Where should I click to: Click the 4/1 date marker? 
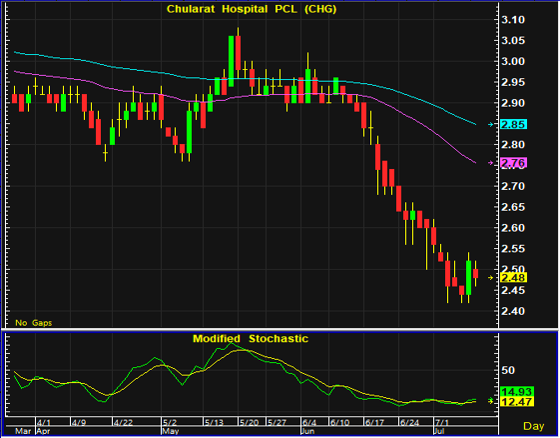44,423
